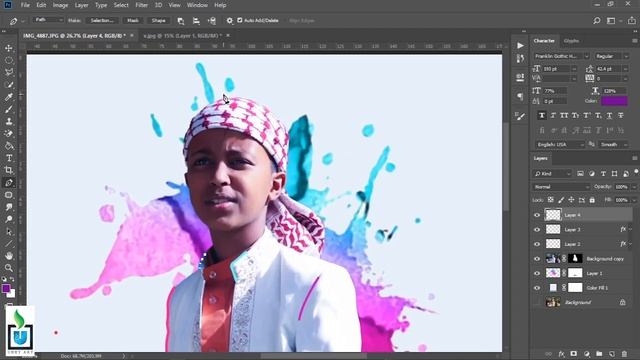
Task: Expand Layer 2 effects arrow
Action: click(x=631, y=244)
